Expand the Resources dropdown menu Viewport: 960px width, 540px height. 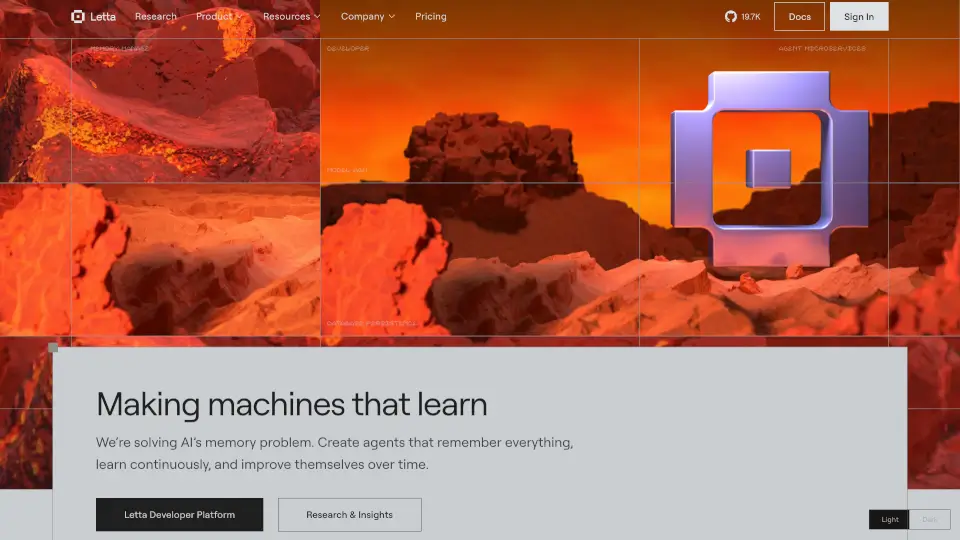click(x=291, y=16)
